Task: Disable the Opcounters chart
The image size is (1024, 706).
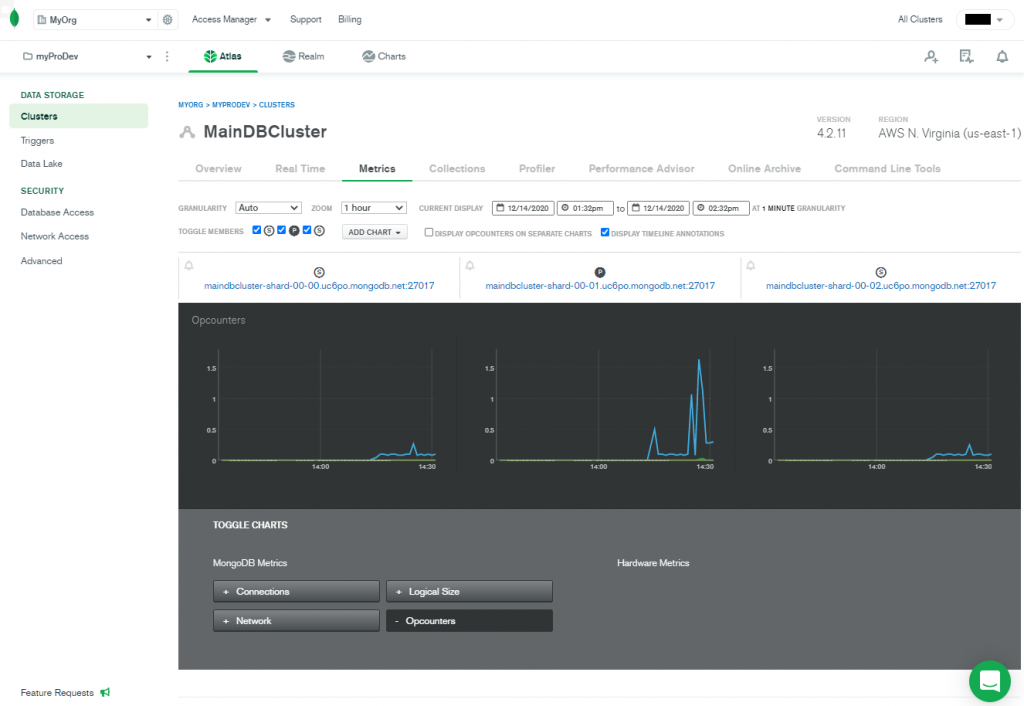Action: (469, 620)
